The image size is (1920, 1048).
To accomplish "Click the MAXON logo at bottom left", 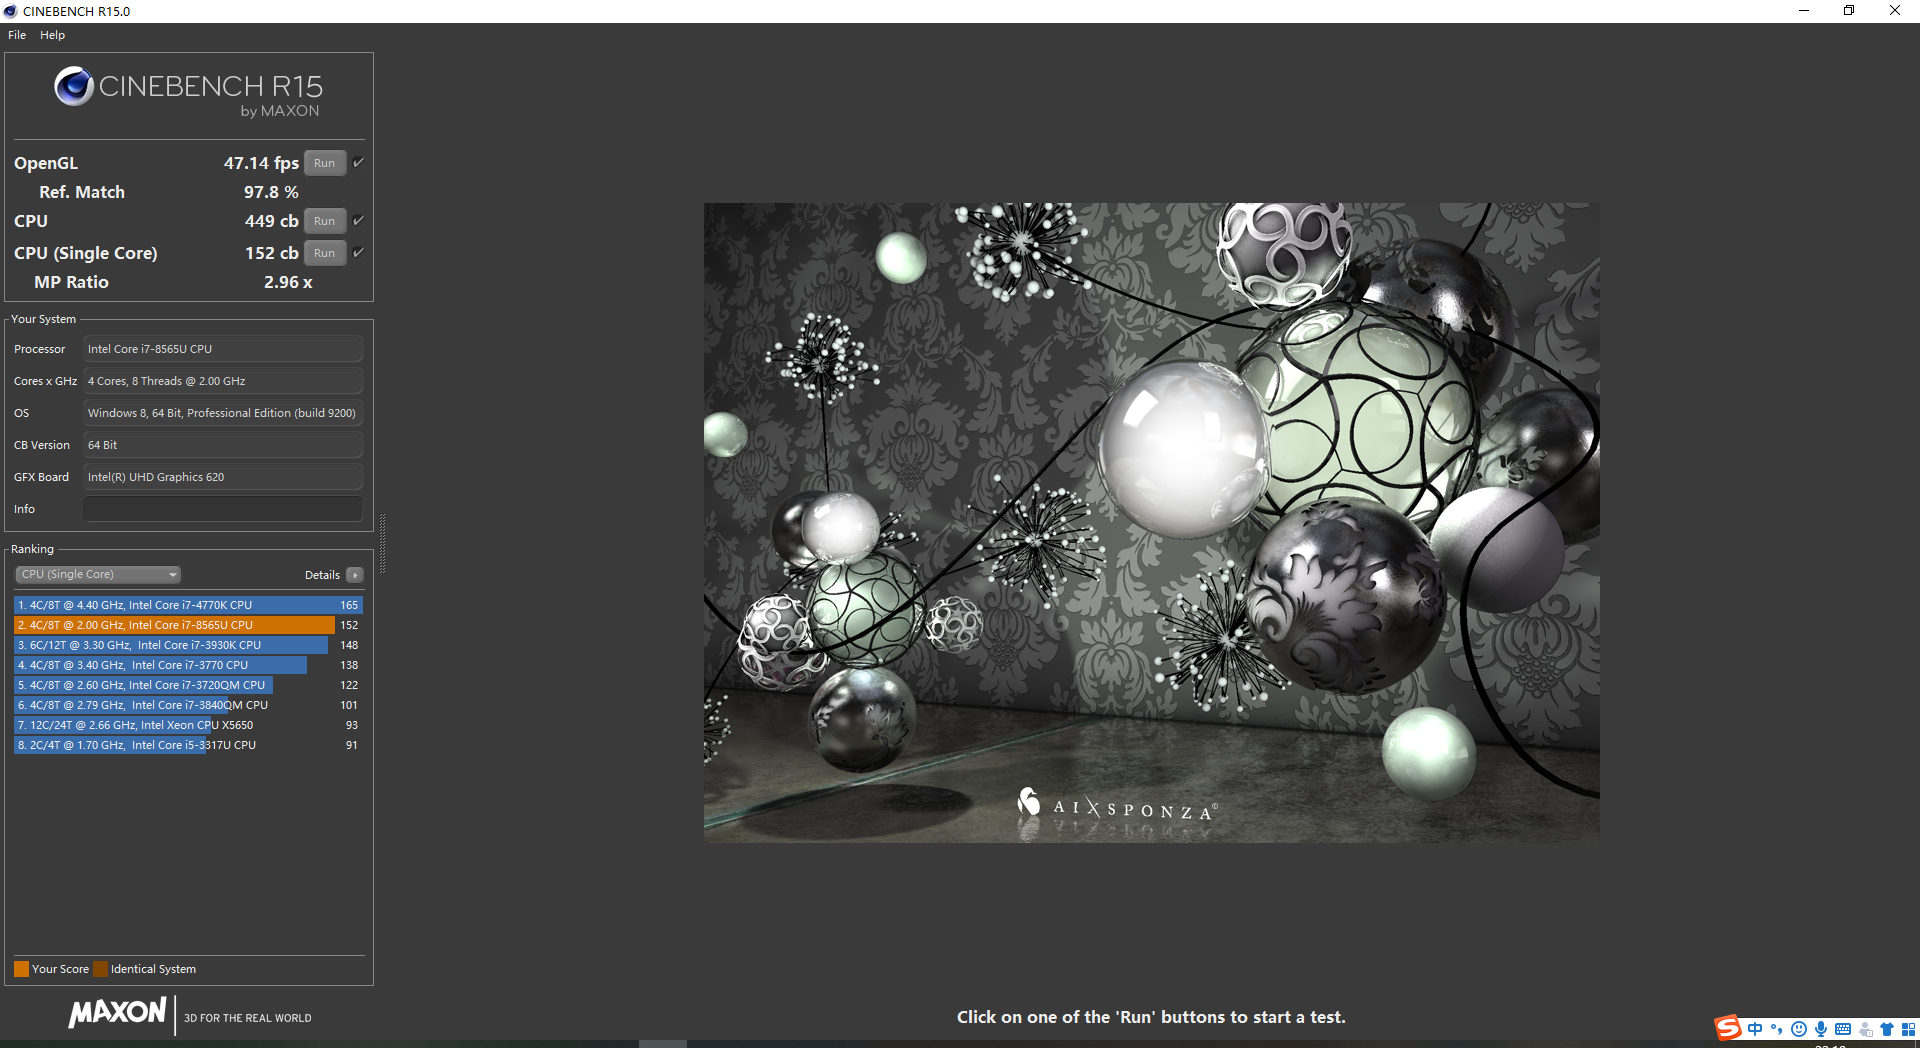I will (x=117, y=1013).
